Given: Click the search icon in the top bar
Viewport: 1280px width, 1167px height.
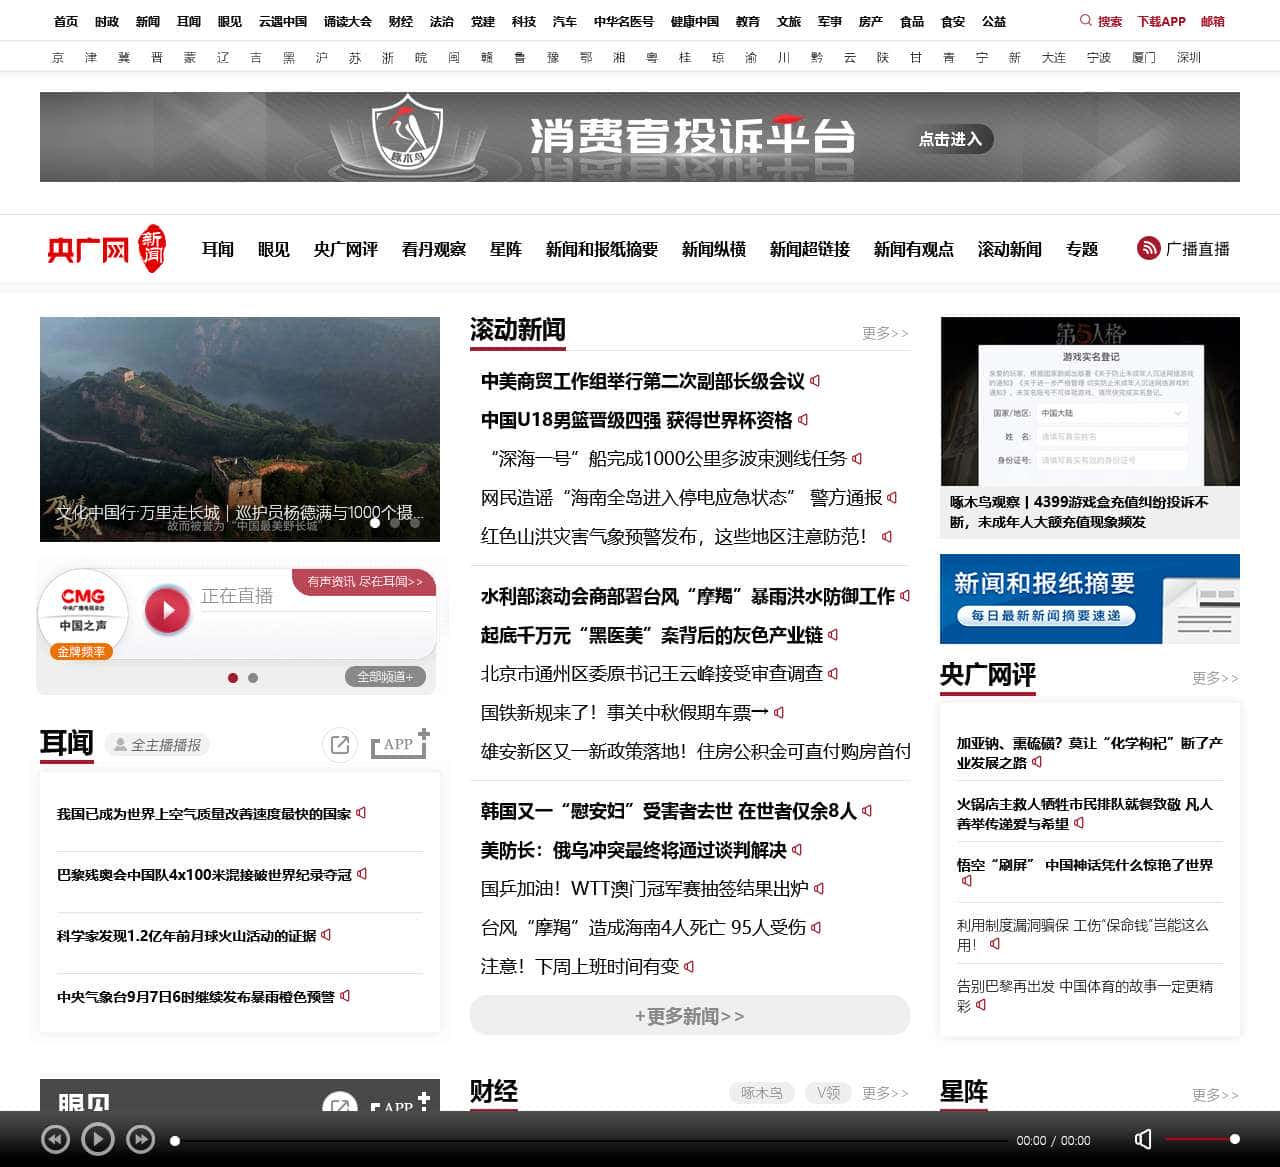Looking at the screenshot, I should coord(1083,20).
